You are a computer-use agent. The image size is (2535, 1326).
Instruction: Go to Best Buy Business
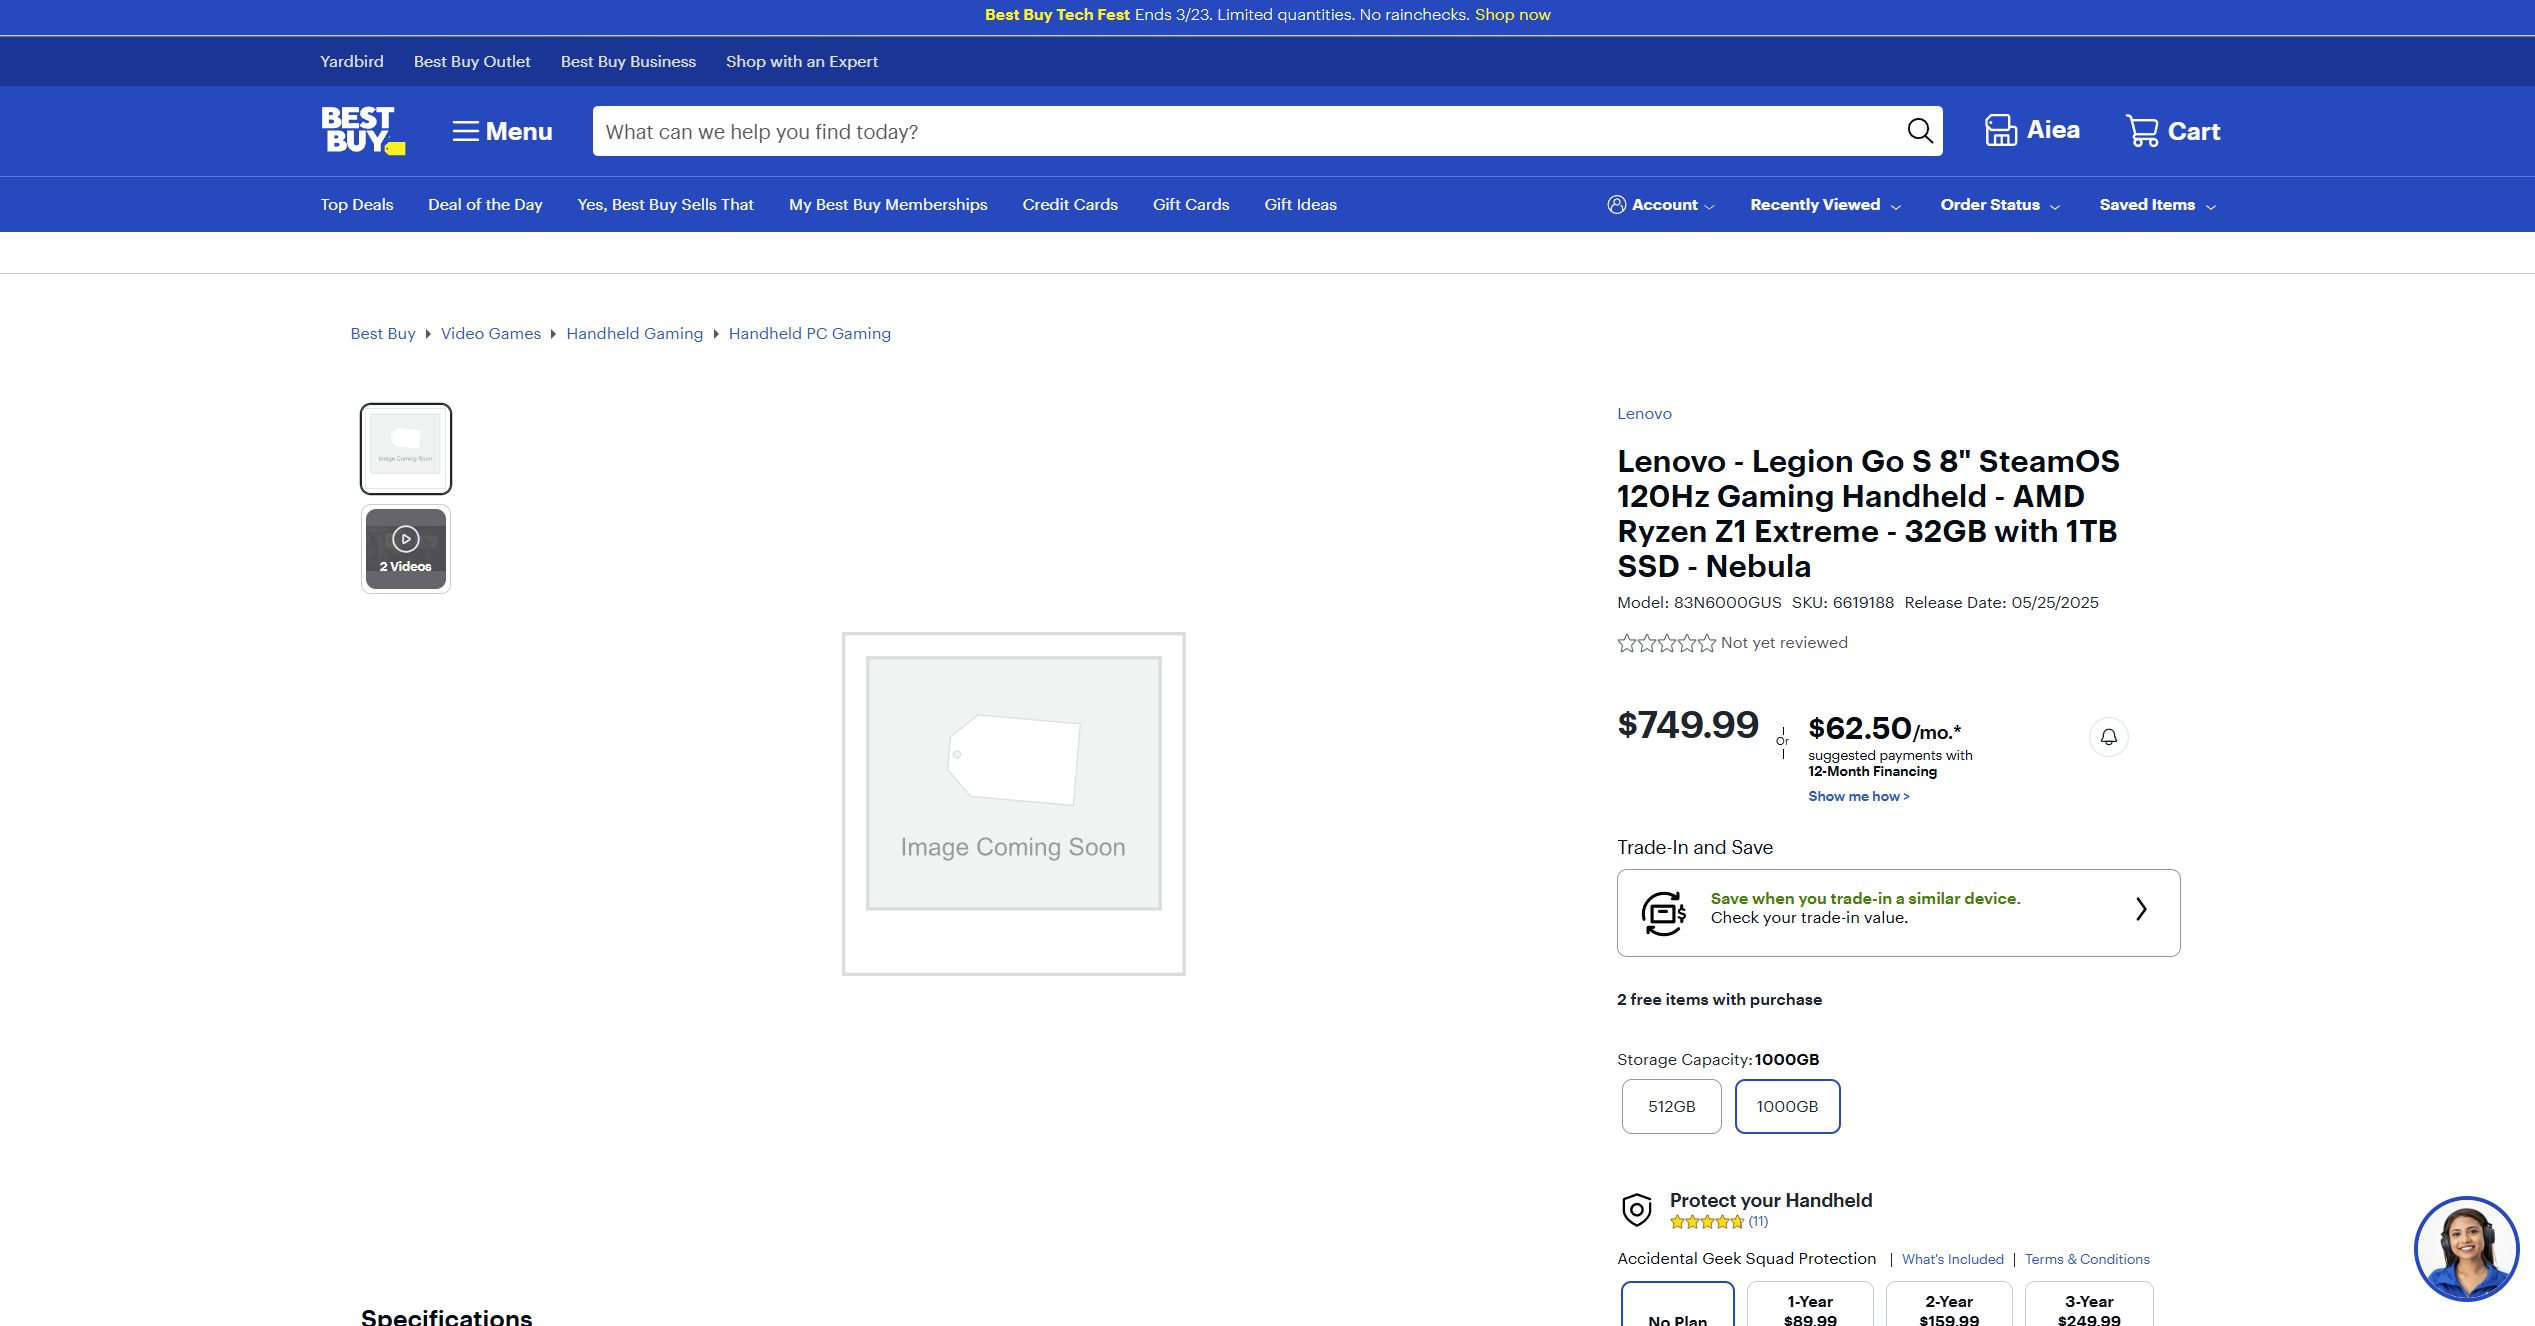pos(628,61)
